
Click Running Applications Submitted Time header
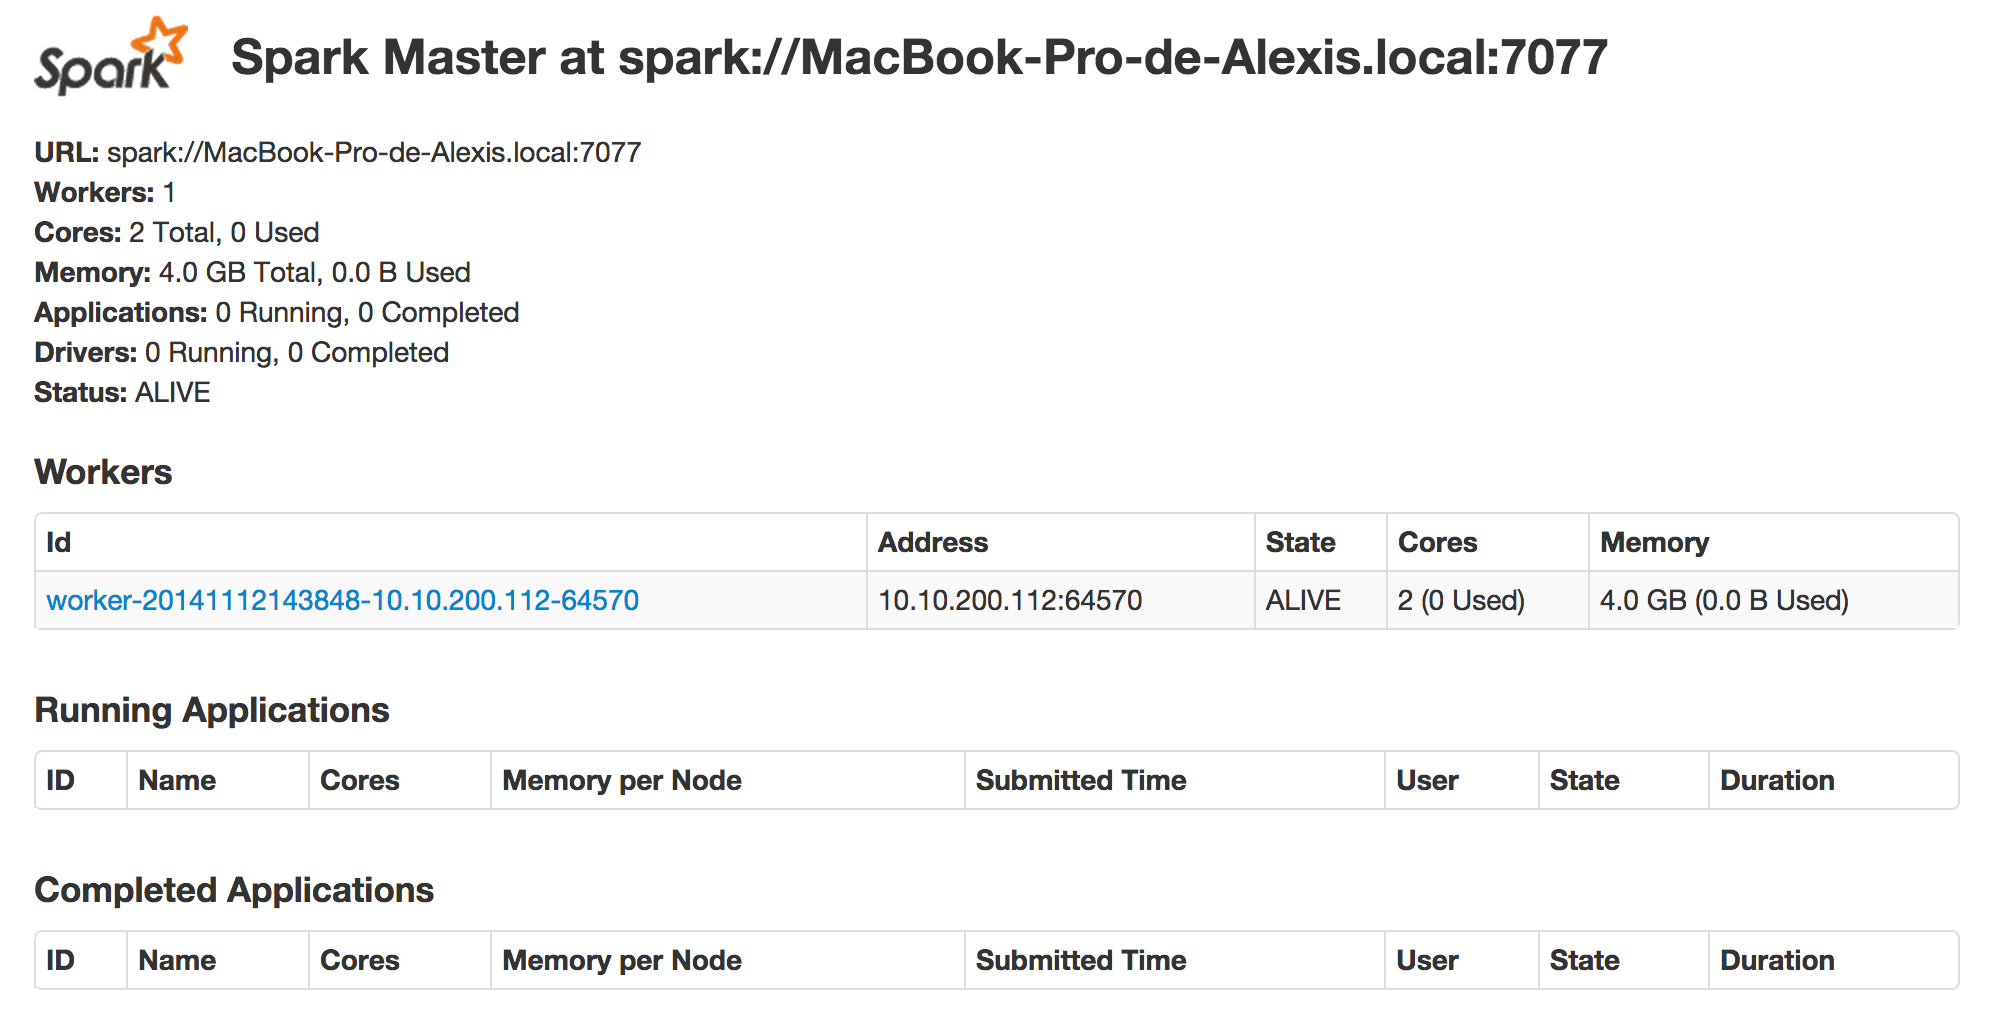point(1080,780)
